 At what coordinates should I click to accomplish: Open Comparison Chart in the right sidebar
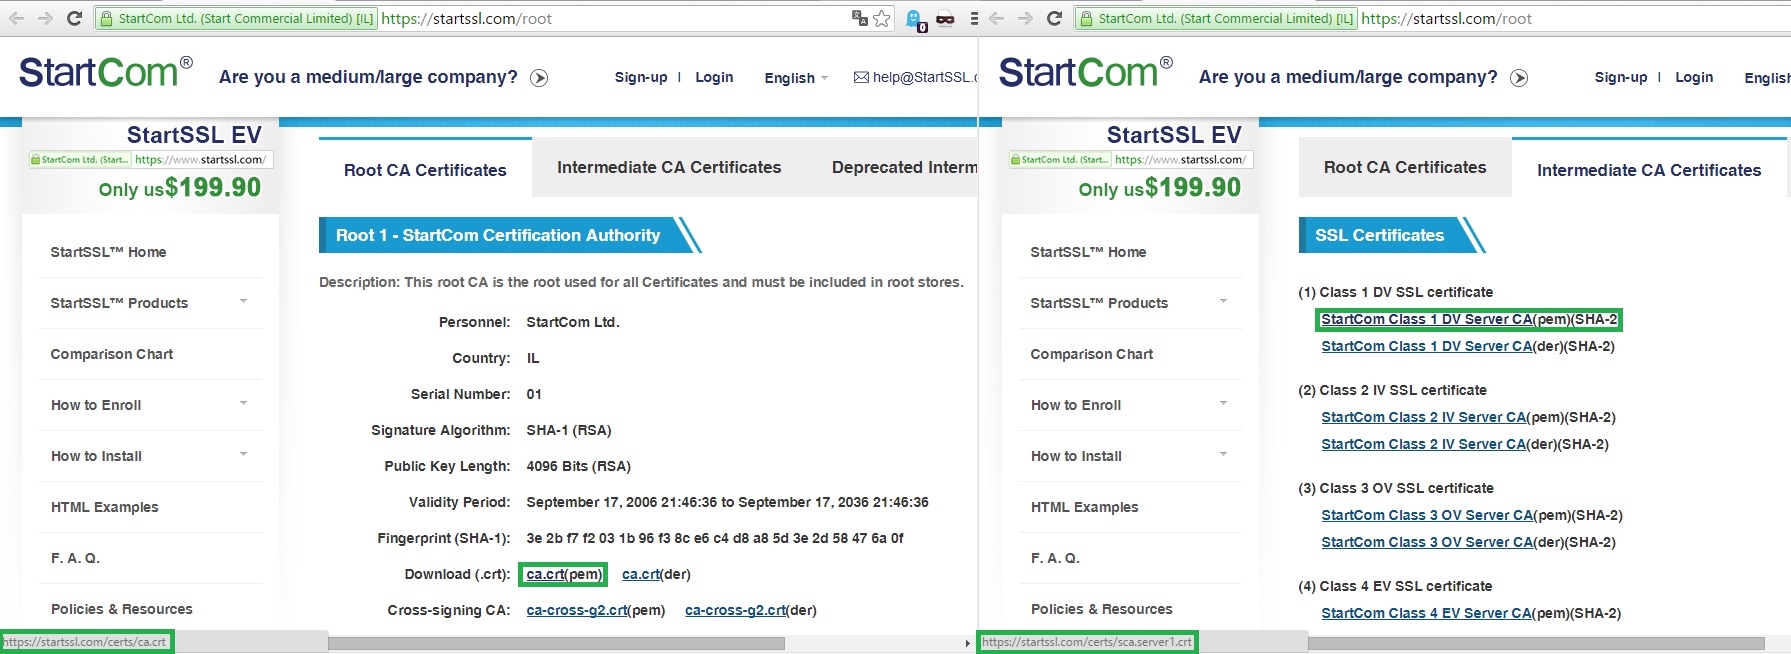point(1092,354)
